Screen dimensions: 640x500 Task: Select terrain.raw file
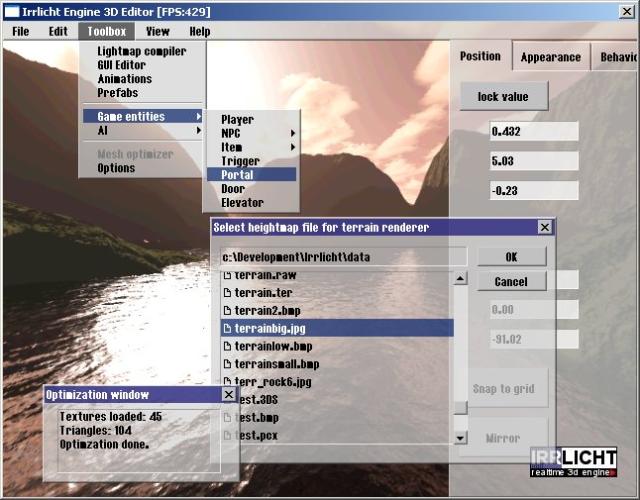(x=337, y=276)
